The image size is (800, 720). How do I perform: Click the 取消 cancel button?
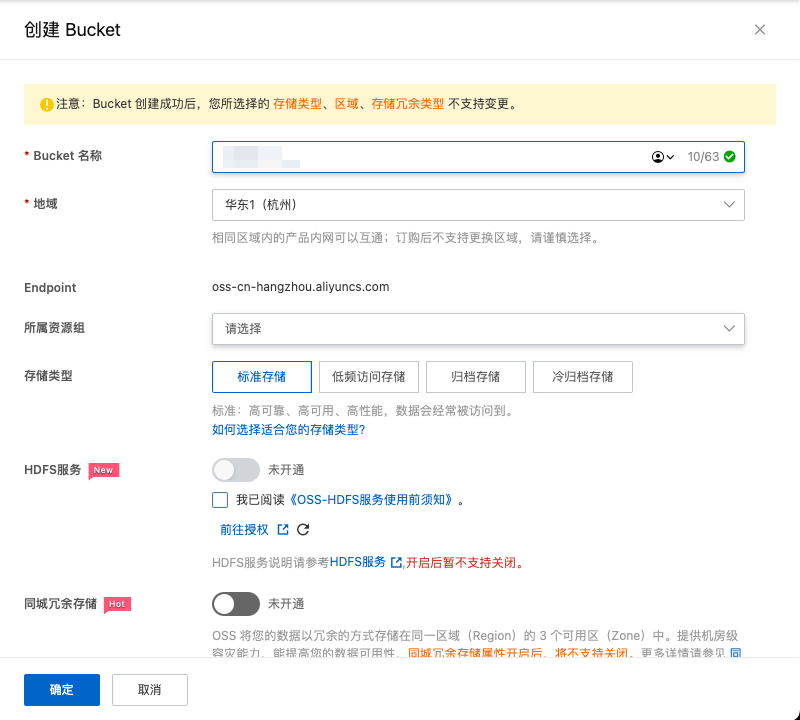tap(150, 690)
